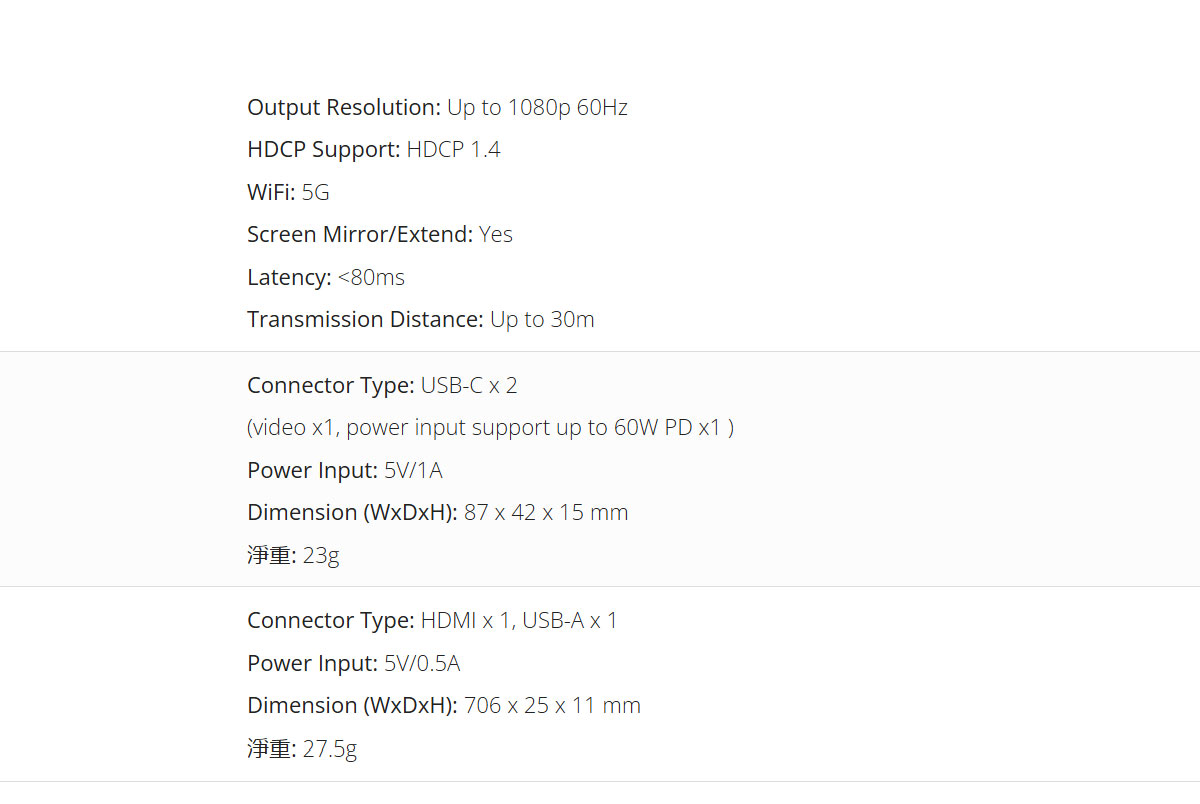Select the 'Up to 30m' value
This screenshot has width=1200, height=804.
pos(542,320)
